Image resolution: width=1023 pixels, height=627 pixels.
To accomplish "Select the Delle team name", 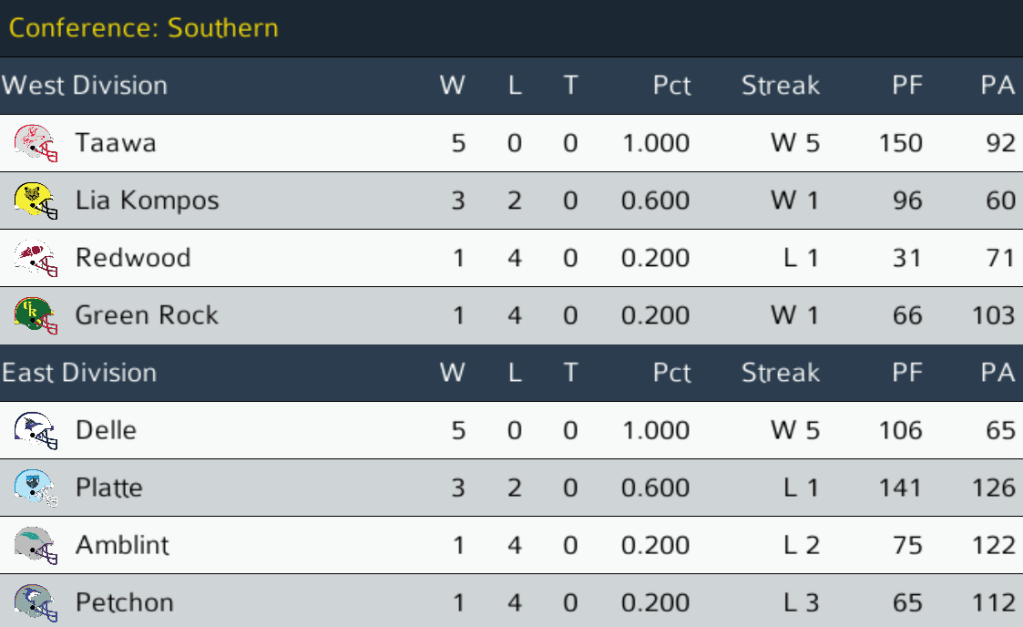I will point(106,431).
